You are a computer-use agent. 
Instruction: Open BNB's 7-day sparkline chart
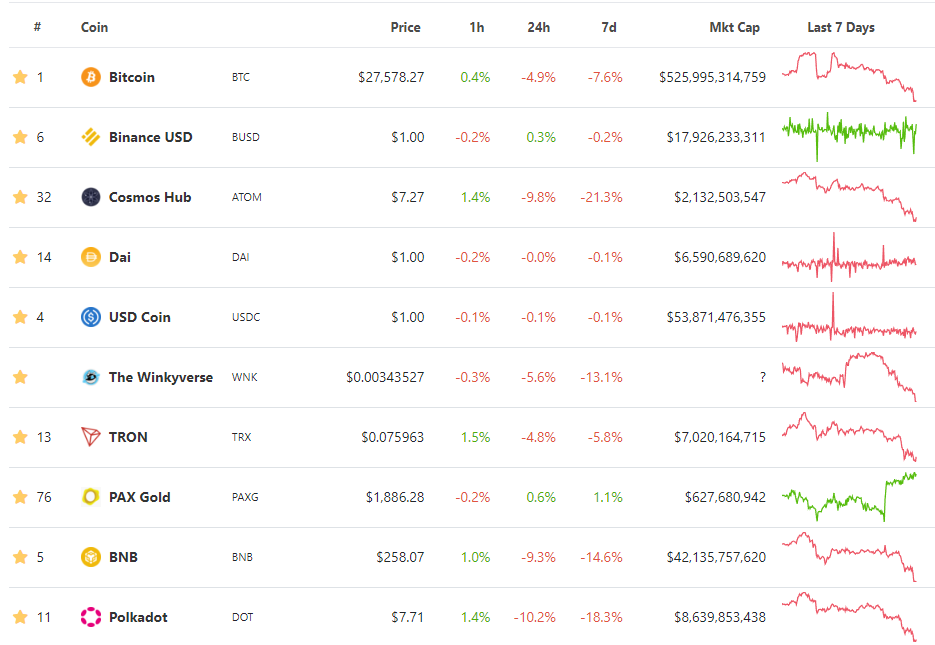tap(849, 557)
